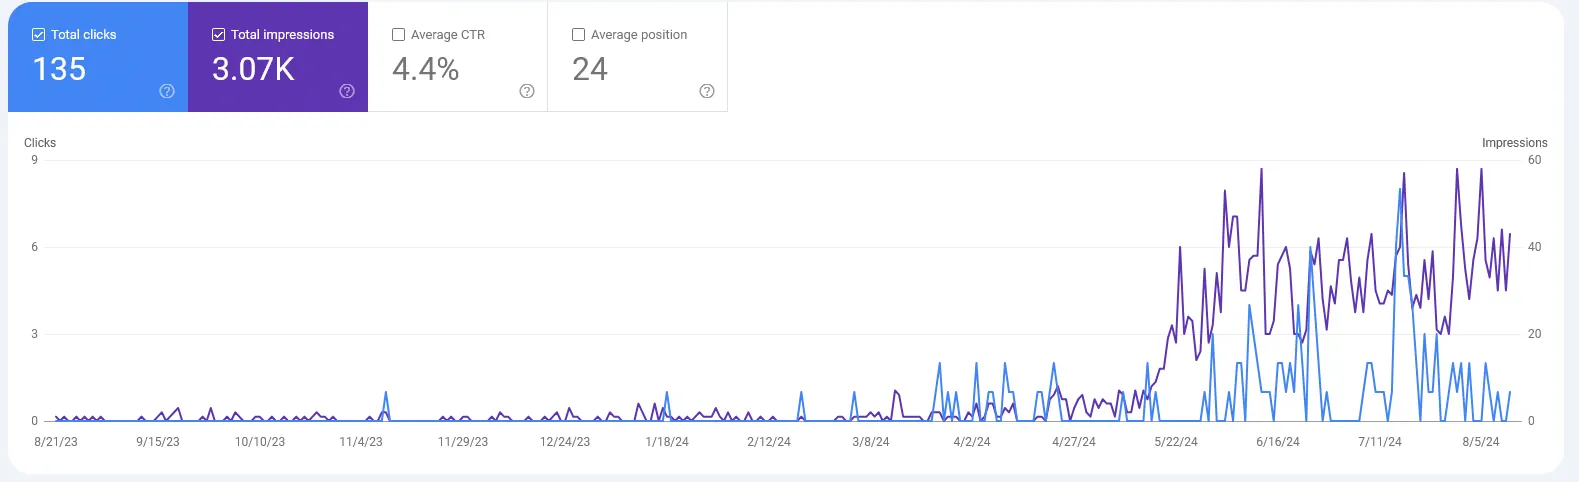Screen dimensions: 1579x482
Task: Click the help icon on Total impressions card
Action: (x=347, y=91)
